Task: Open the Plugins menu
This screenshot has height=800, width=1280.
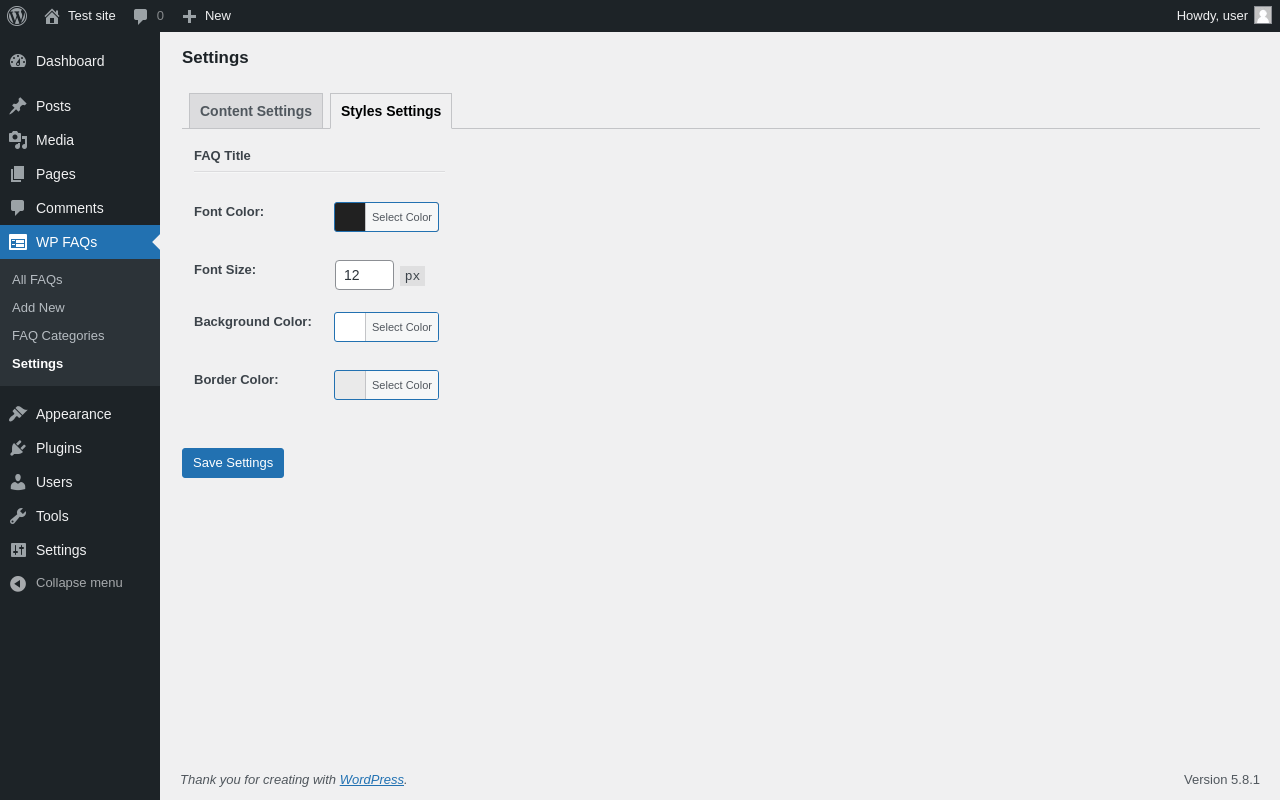Action: click(x=80, y=448)
